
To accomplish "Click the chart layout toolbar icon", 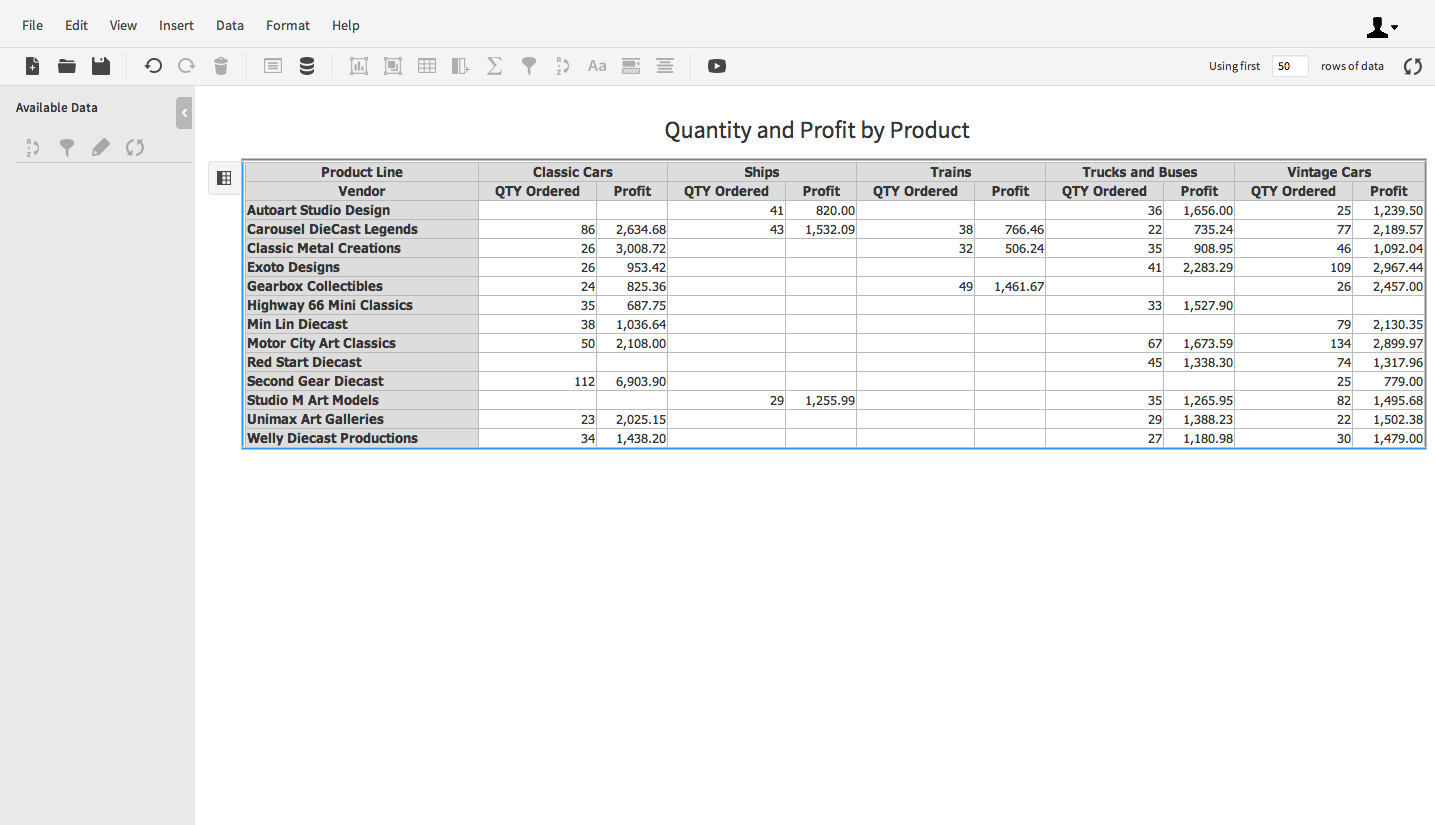I will tap(359, 66).
